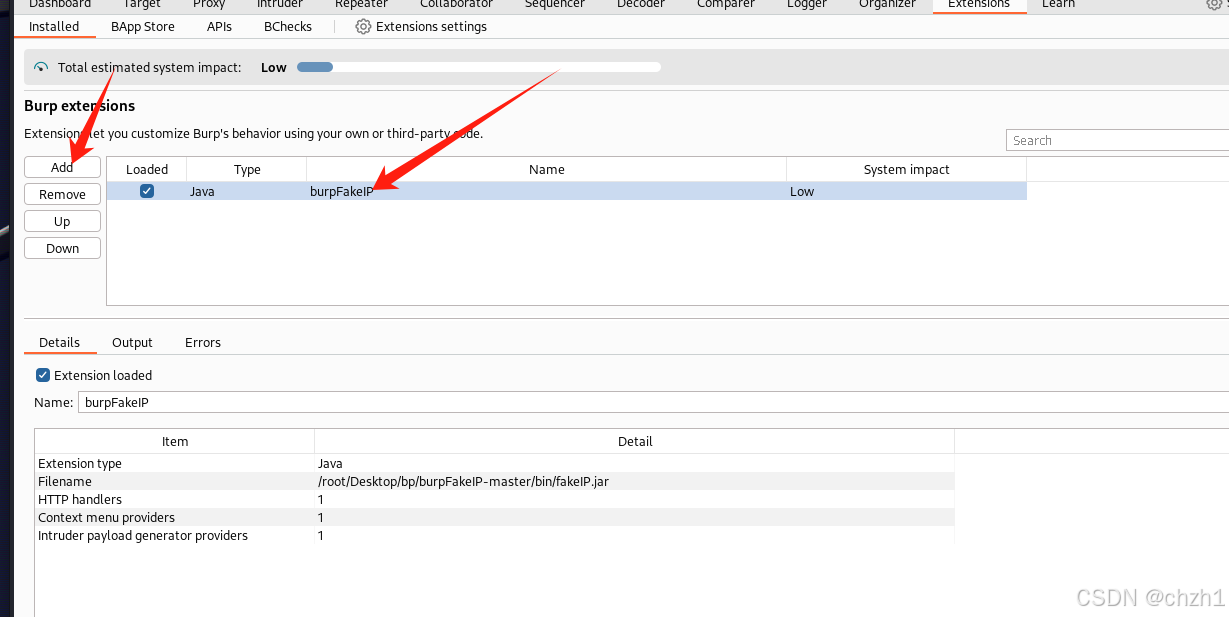The image size is (1229, 617).
Task: Open the Comparer main tab
Action: point(726,5)
